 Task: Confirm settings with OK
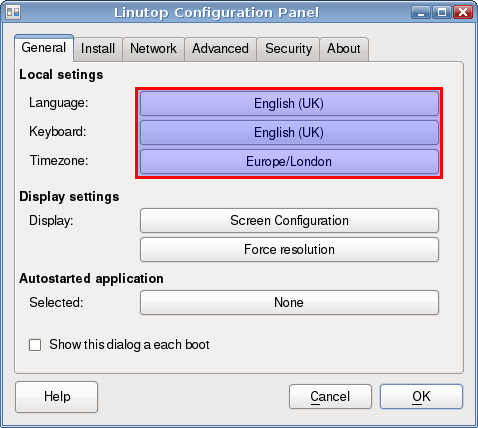coord(421,397)
